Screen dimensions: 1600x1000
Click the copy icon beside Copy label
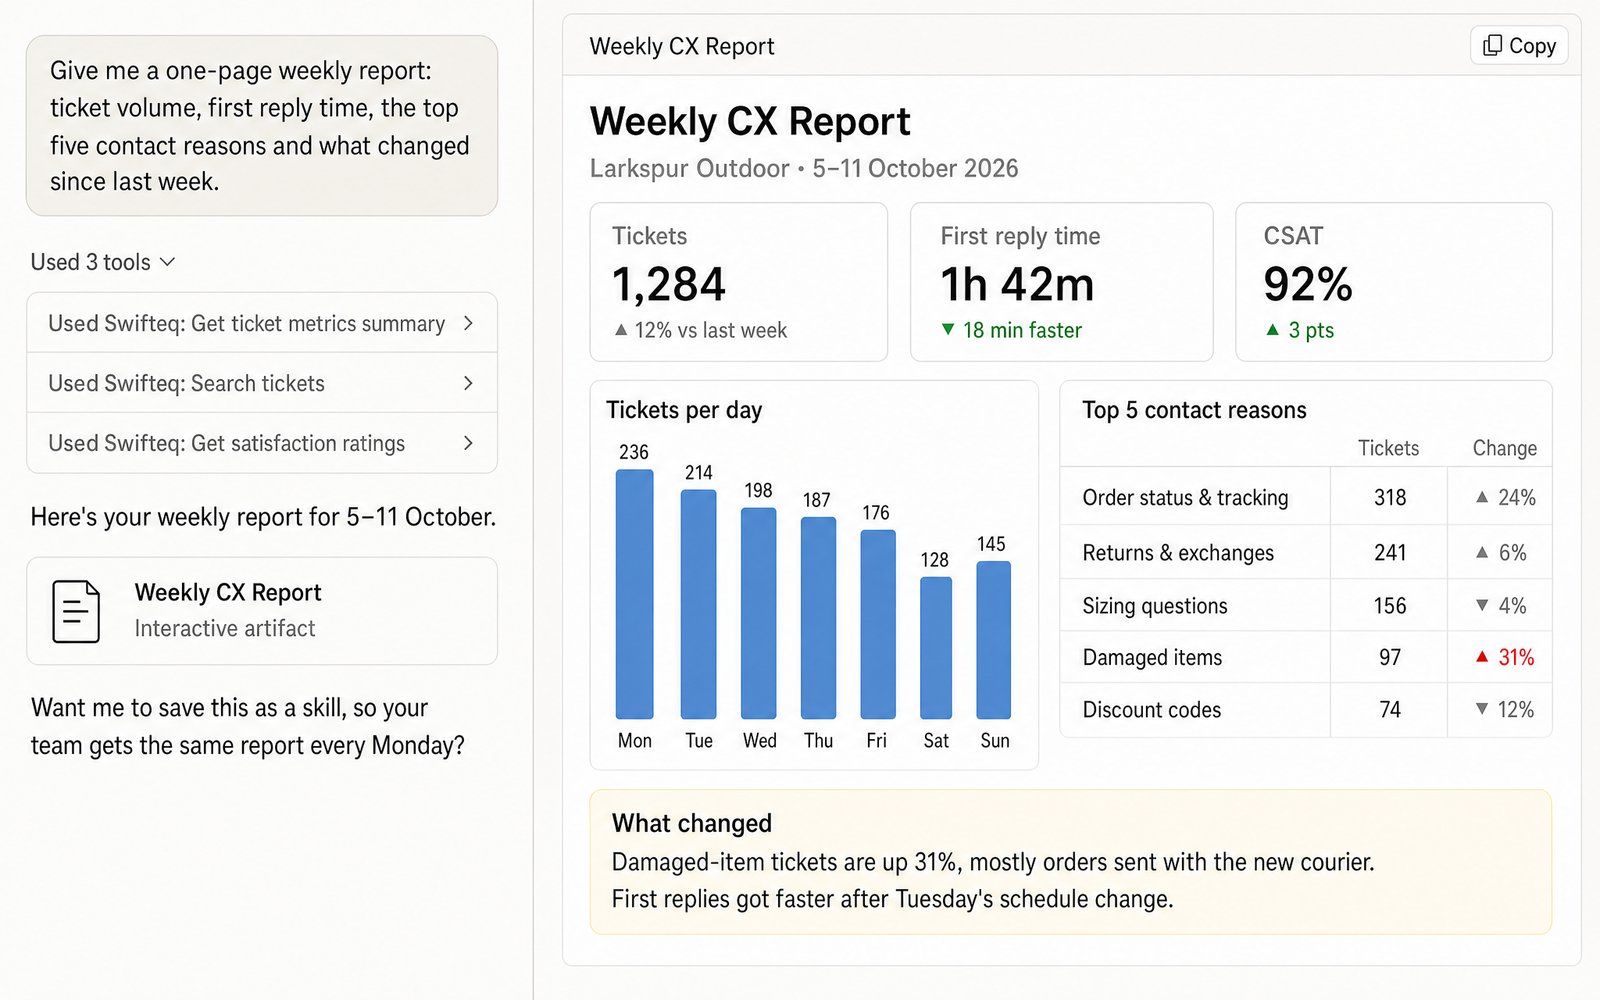(x=1492, y=45)
